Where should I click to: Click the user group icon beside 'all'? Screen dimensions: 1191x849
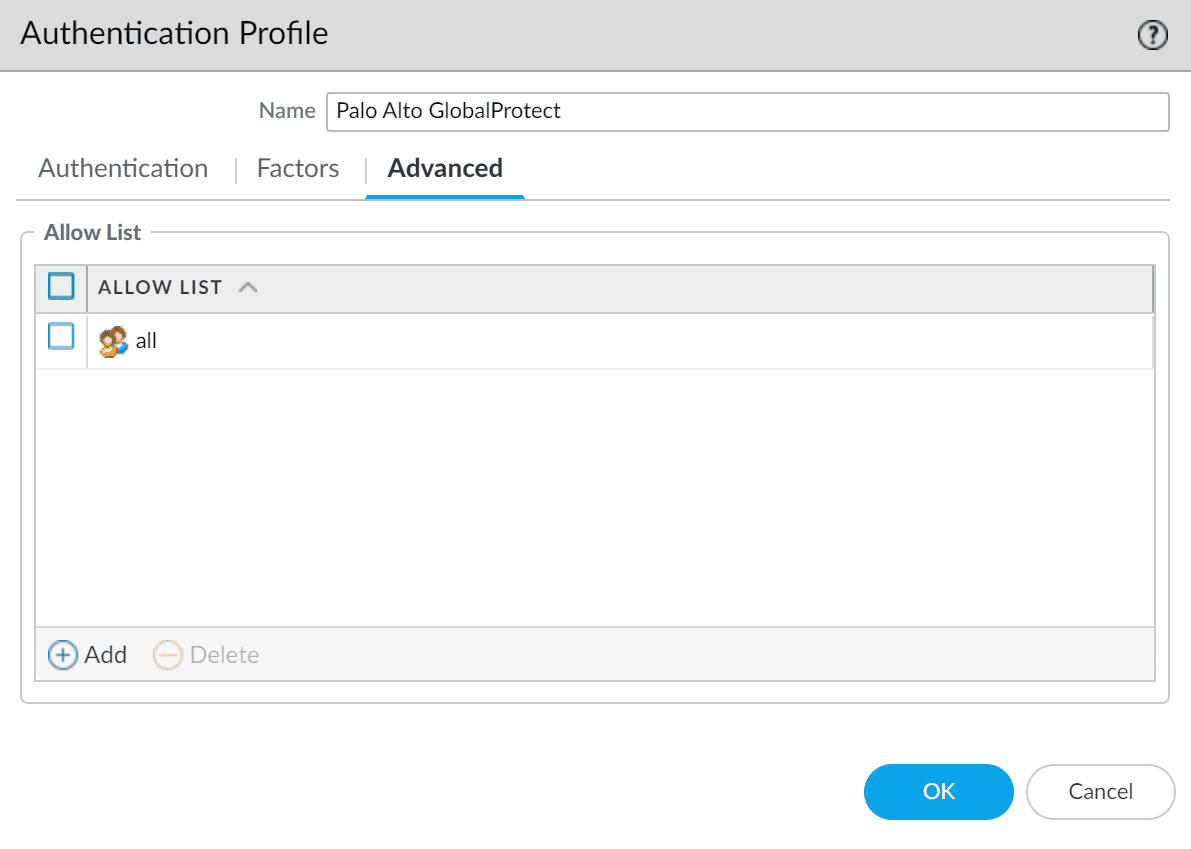coord(113,341)
